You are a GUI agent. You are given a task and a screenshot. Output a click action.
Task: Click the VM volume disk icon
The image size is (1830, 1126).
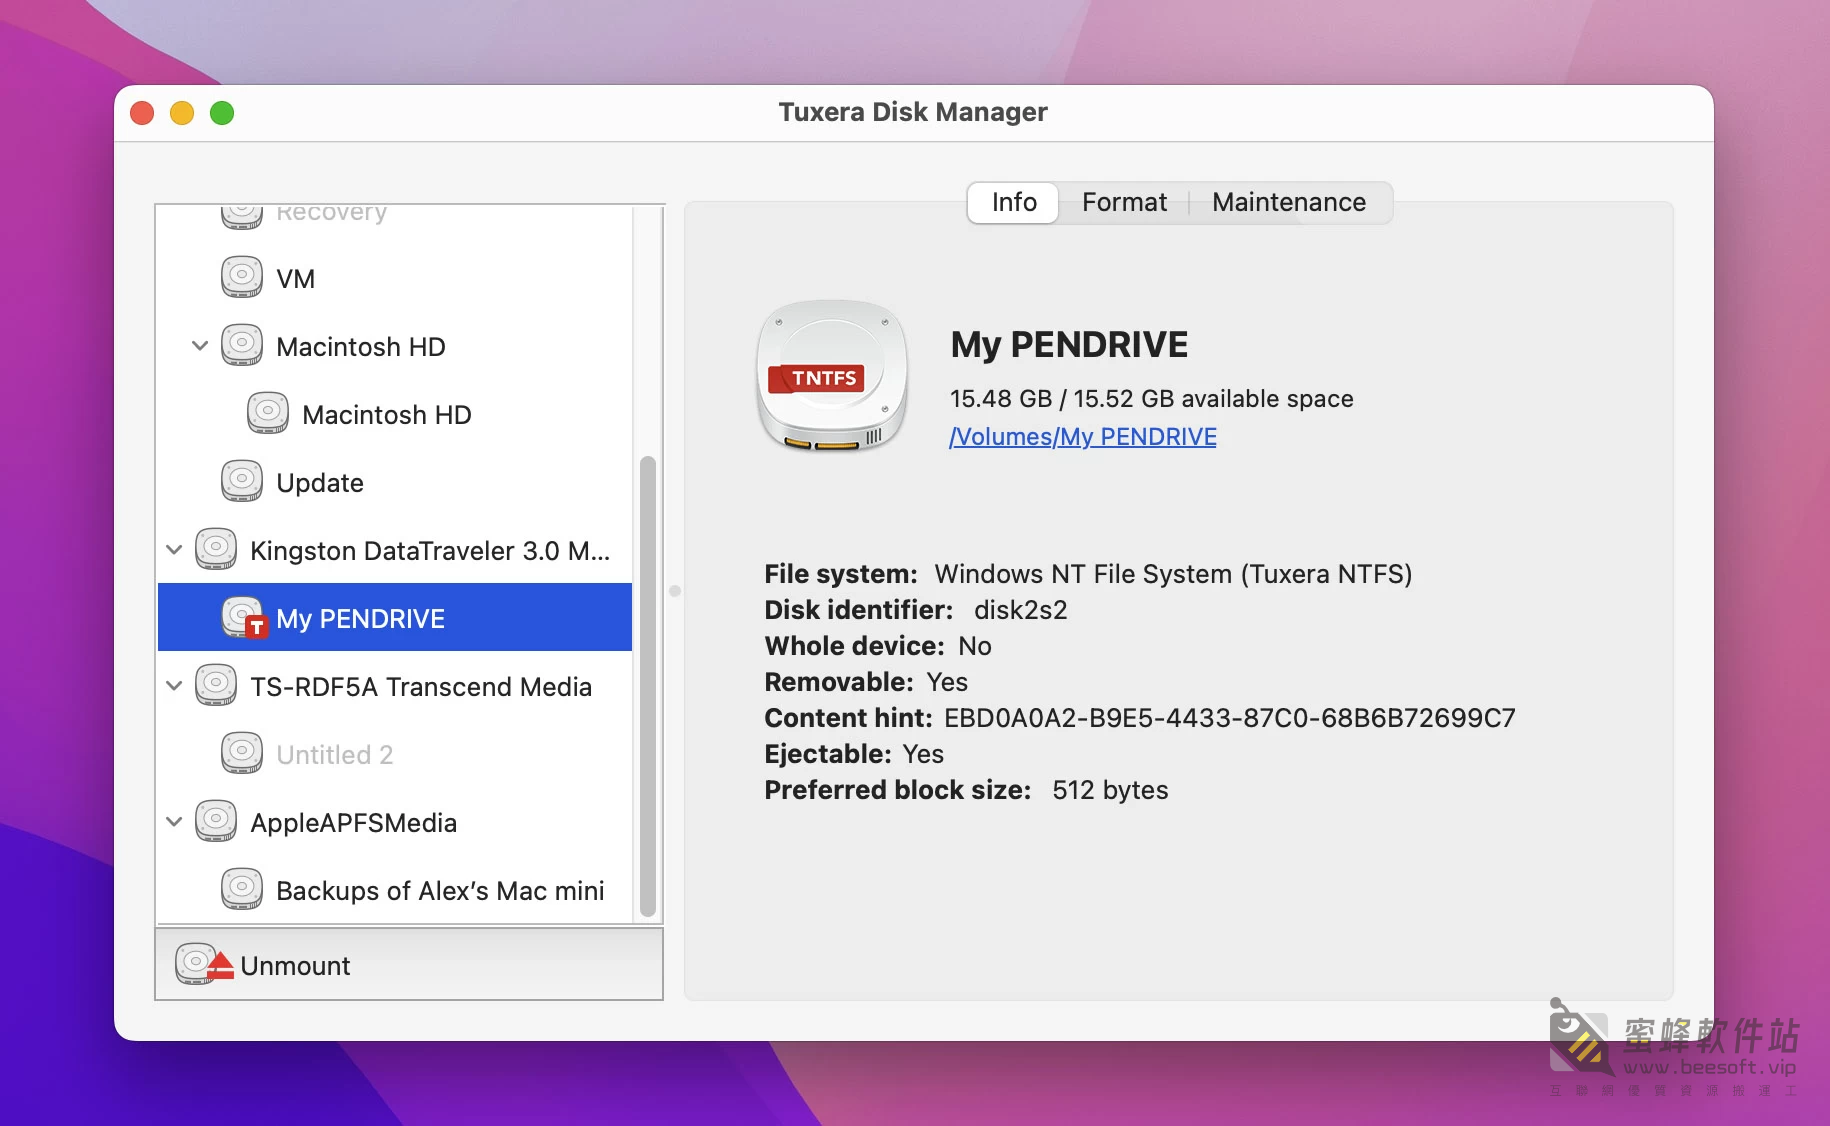point(242,278)
